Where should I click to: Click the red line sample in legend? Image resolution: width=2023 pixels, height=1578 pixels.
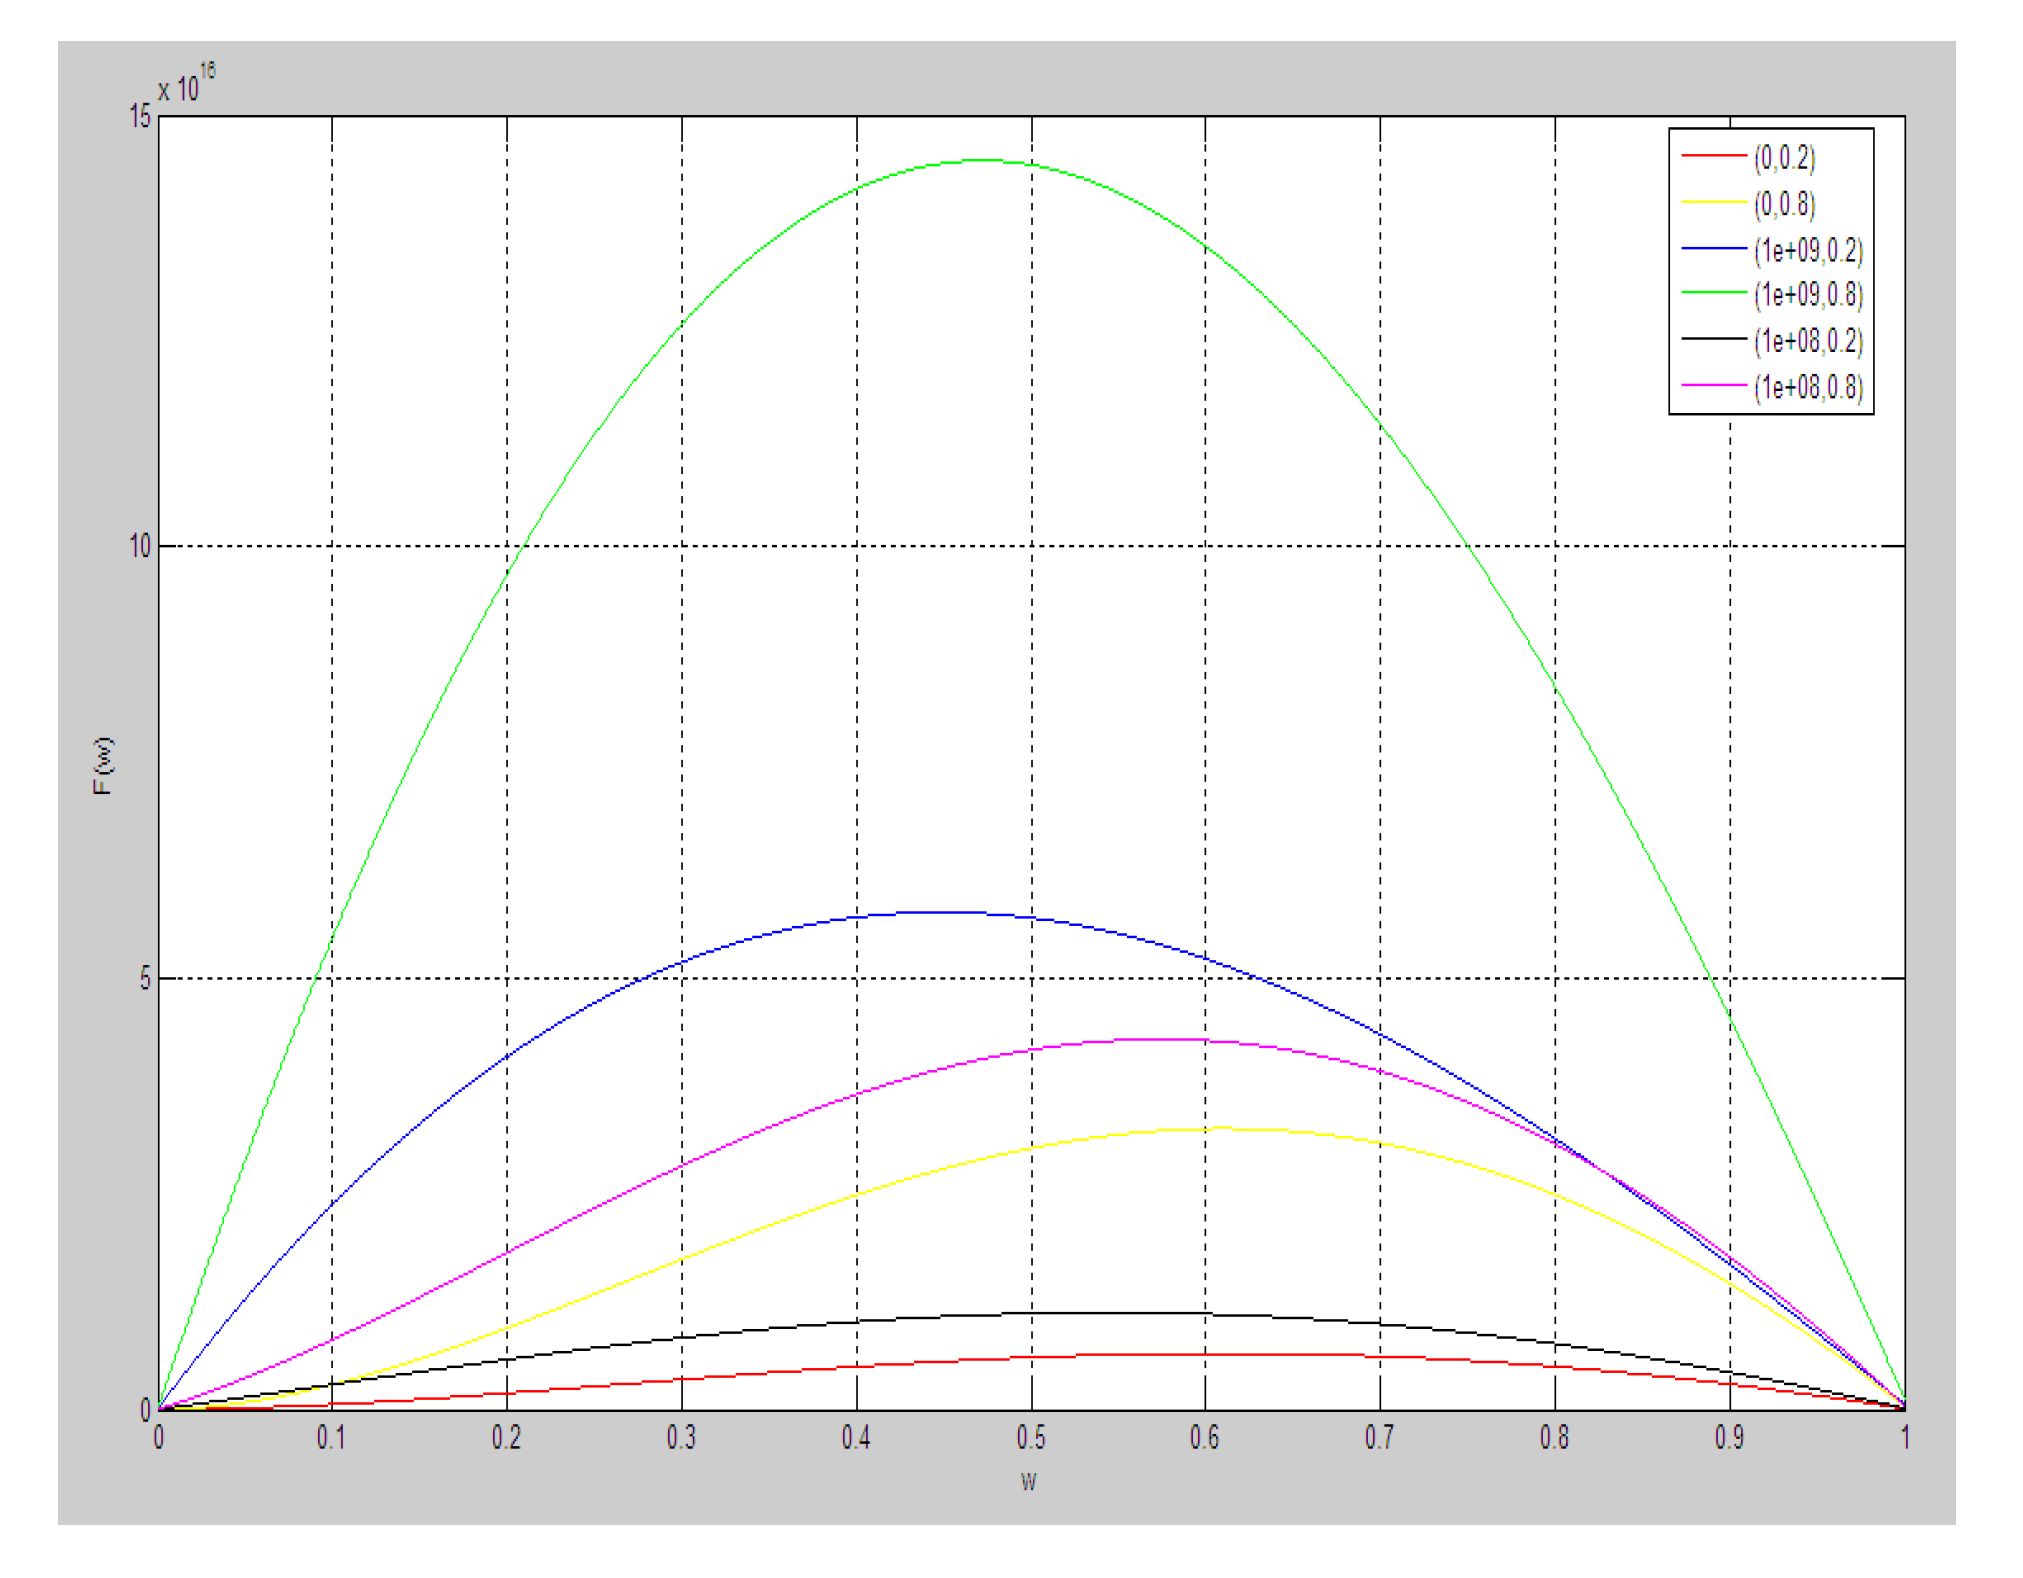click(1713, 156)
